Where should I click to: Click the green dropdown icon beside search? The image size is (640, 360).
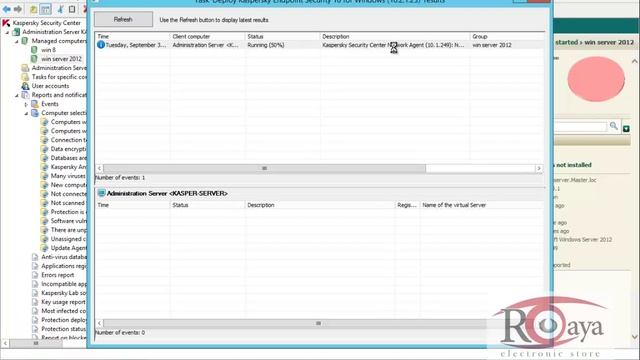click(626, 129)
